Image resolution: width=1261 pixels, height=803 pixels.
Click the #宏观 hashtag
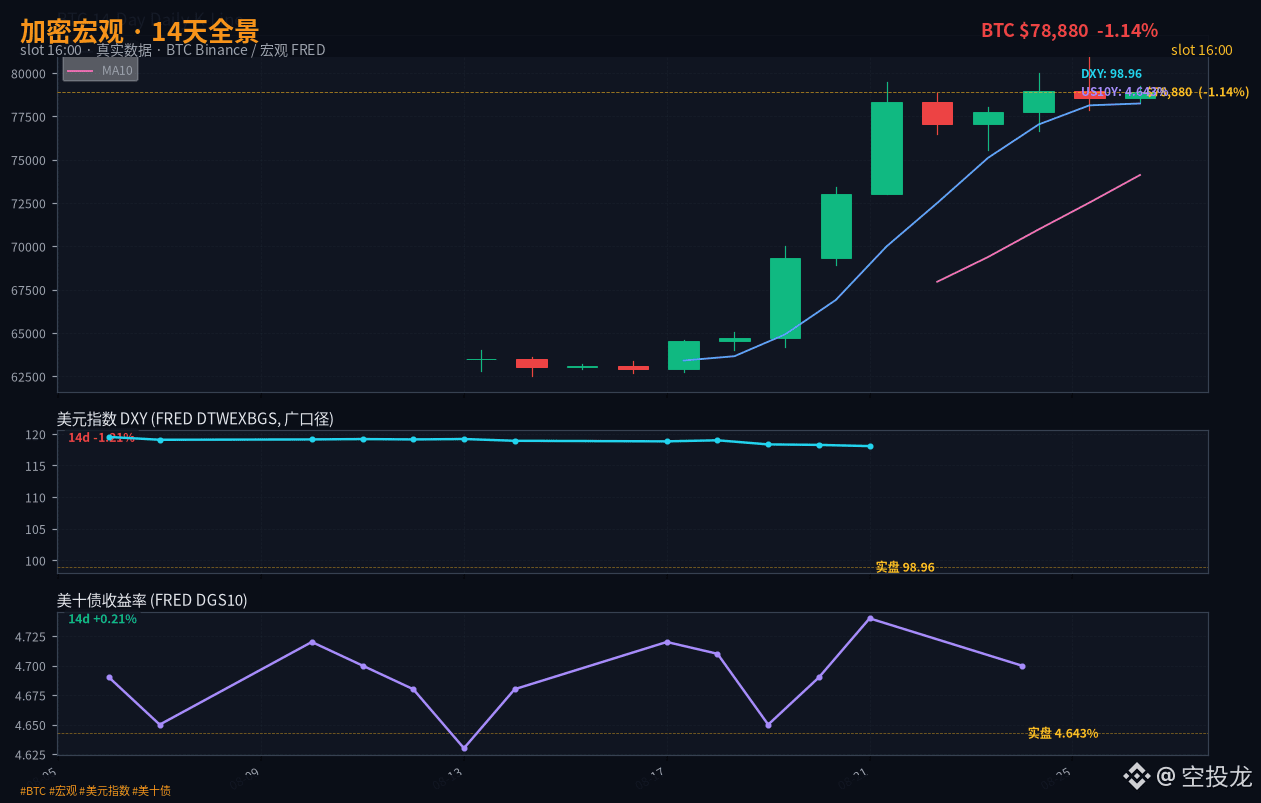click(63, 791)
